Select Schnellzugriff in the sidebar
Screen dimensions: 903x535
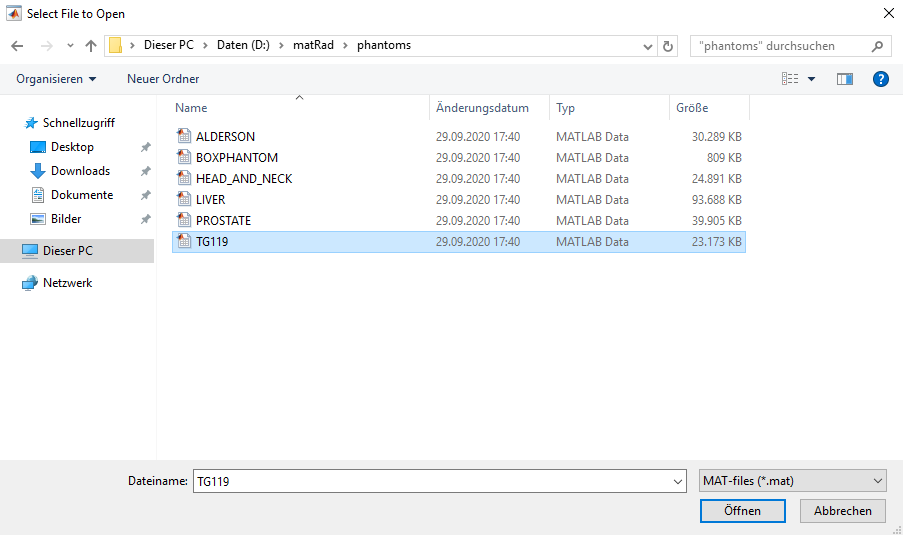click(x=78, y=123)
